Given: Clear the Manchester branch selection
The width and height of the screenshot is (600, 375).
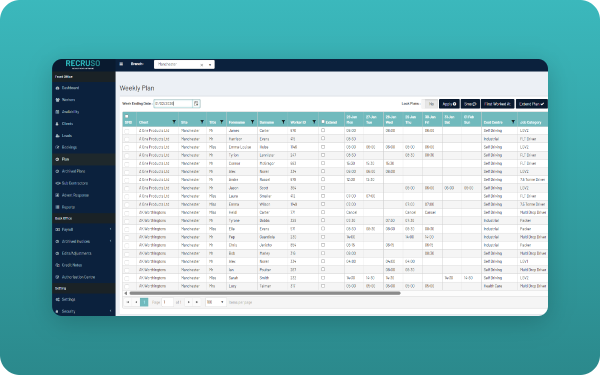Looking at the screenshot, I should click(x=202, y=65).
